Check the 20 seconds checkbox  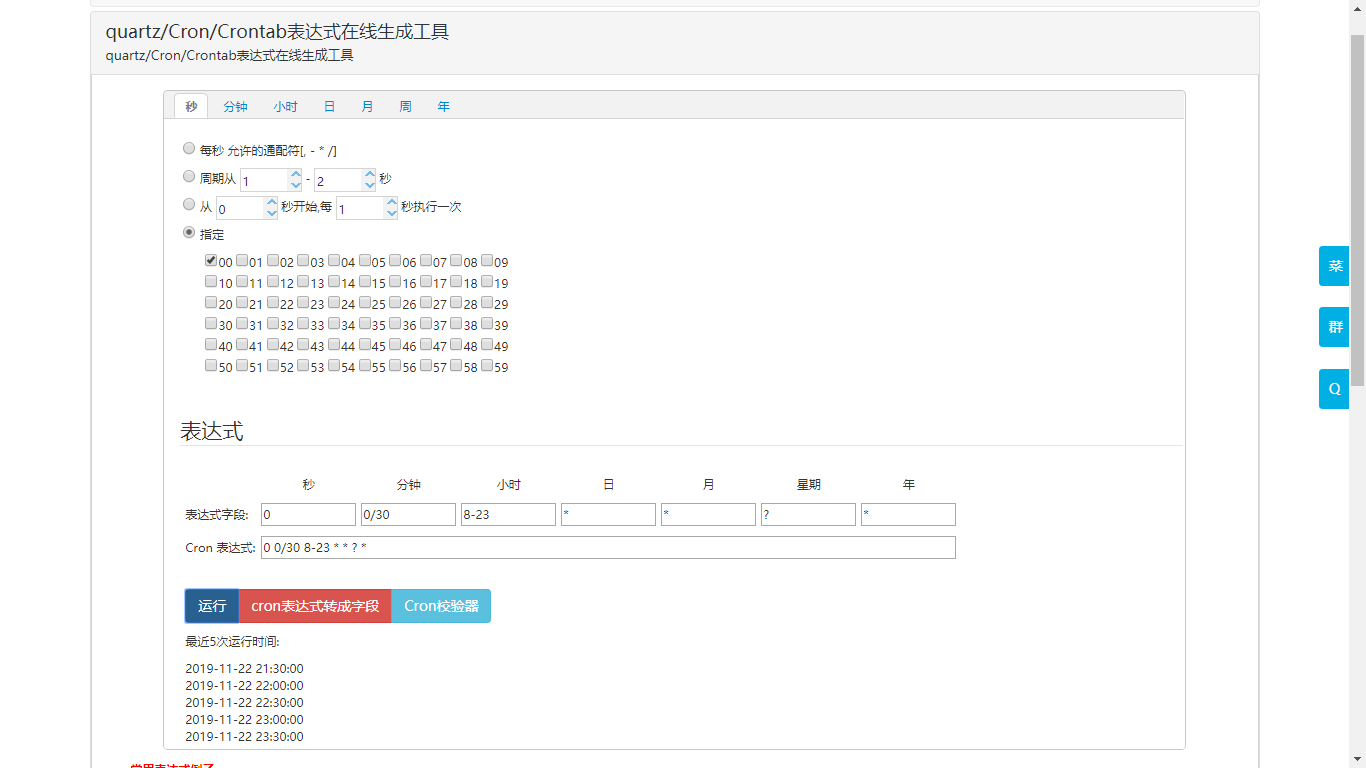[x=211, y=303]
